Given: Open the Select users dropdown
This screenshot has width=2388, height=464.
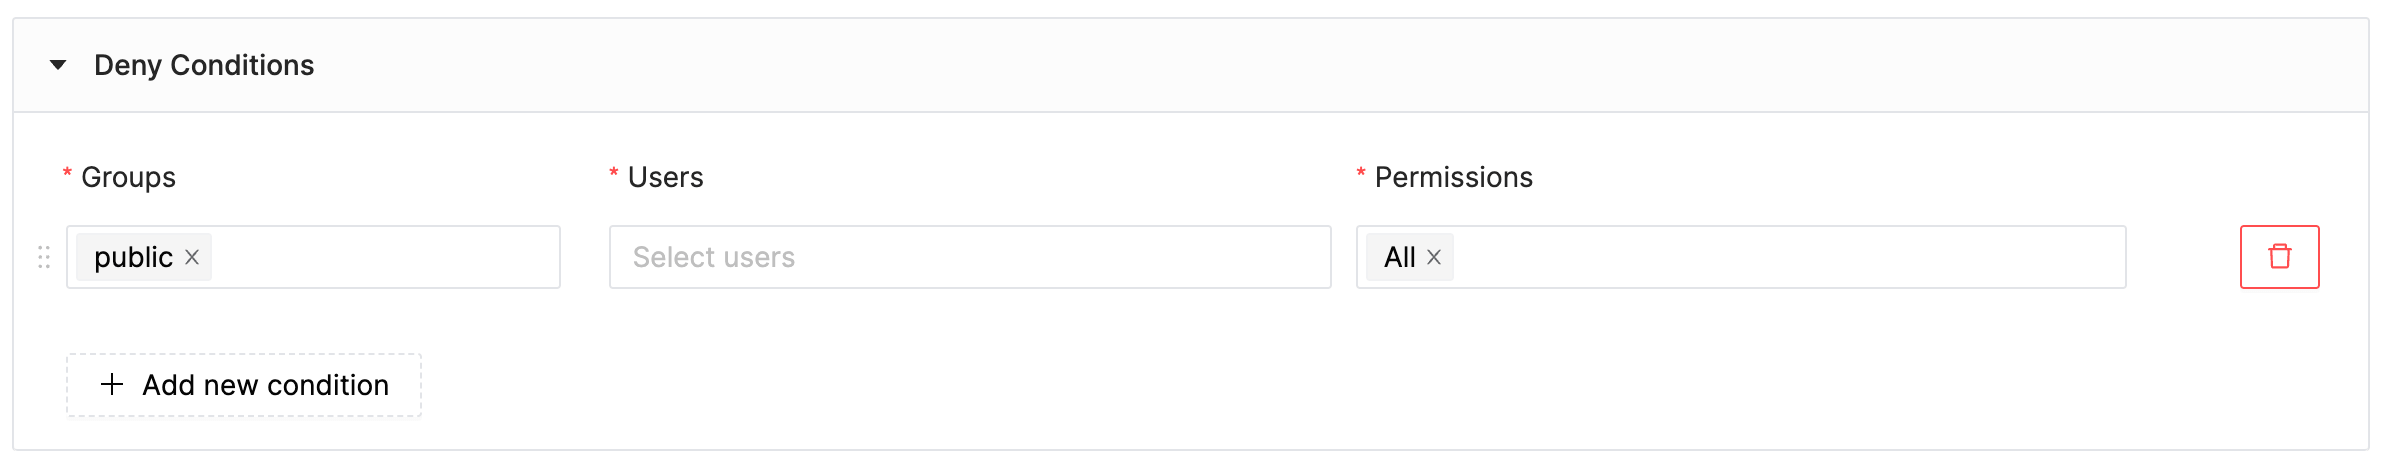Looking at the screenshot, I should (x=970, y=257).
